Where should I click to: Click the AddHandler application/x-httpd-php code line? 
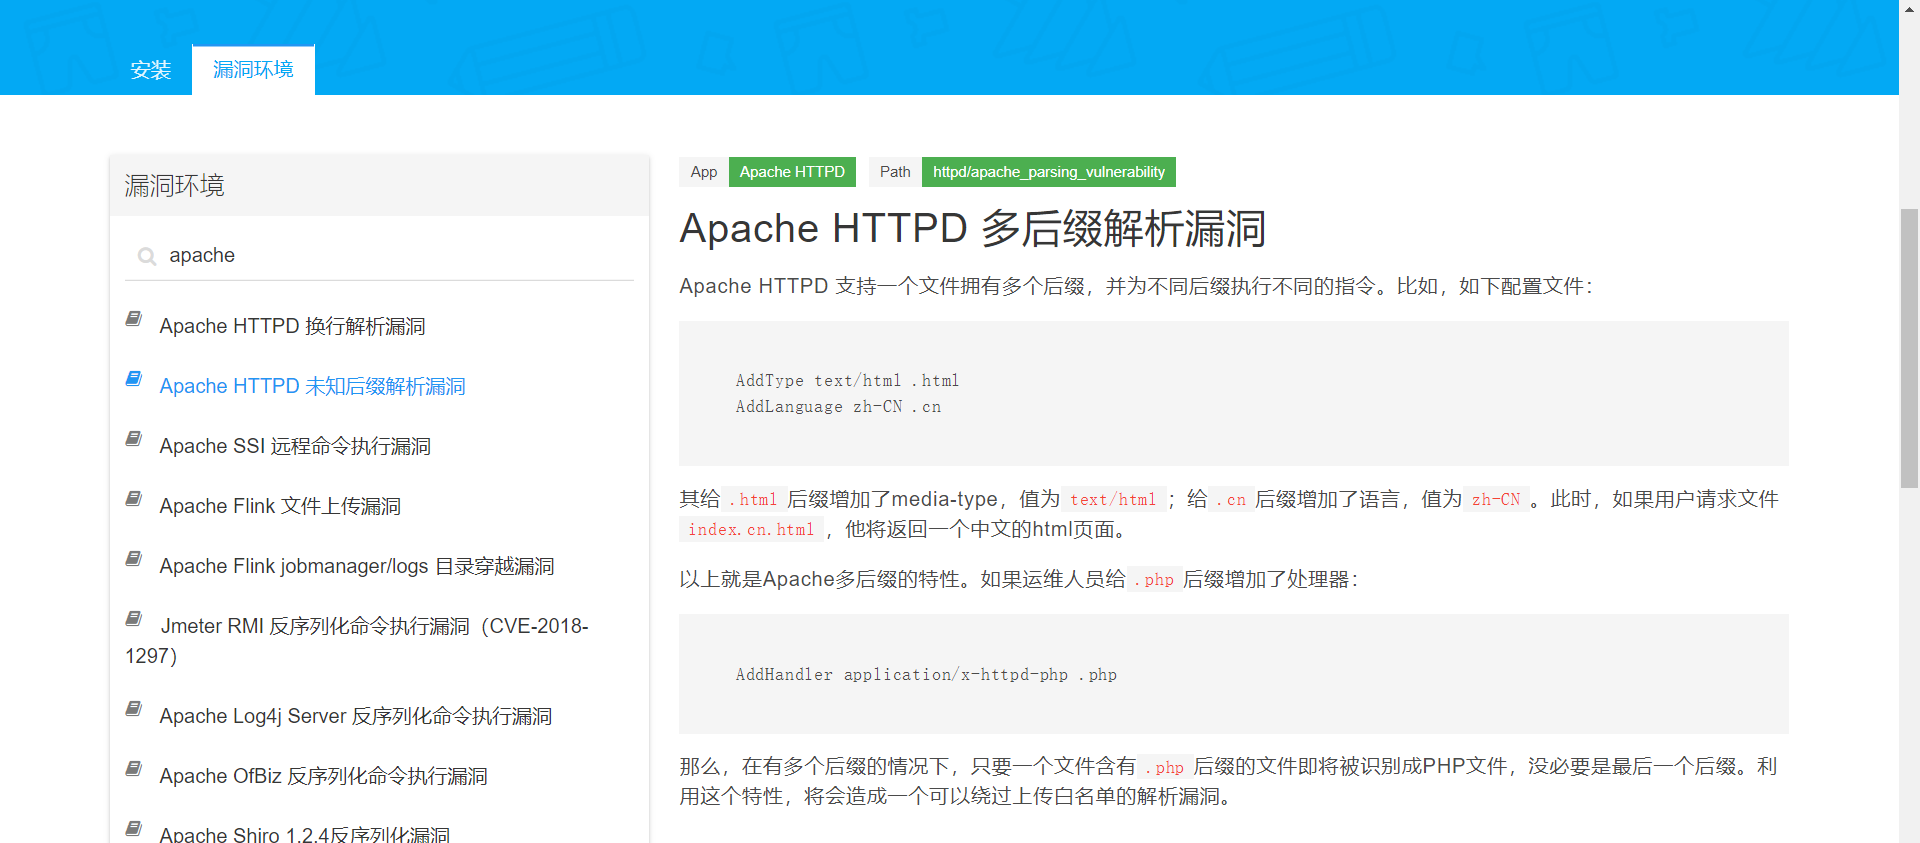tap(926, 675)
